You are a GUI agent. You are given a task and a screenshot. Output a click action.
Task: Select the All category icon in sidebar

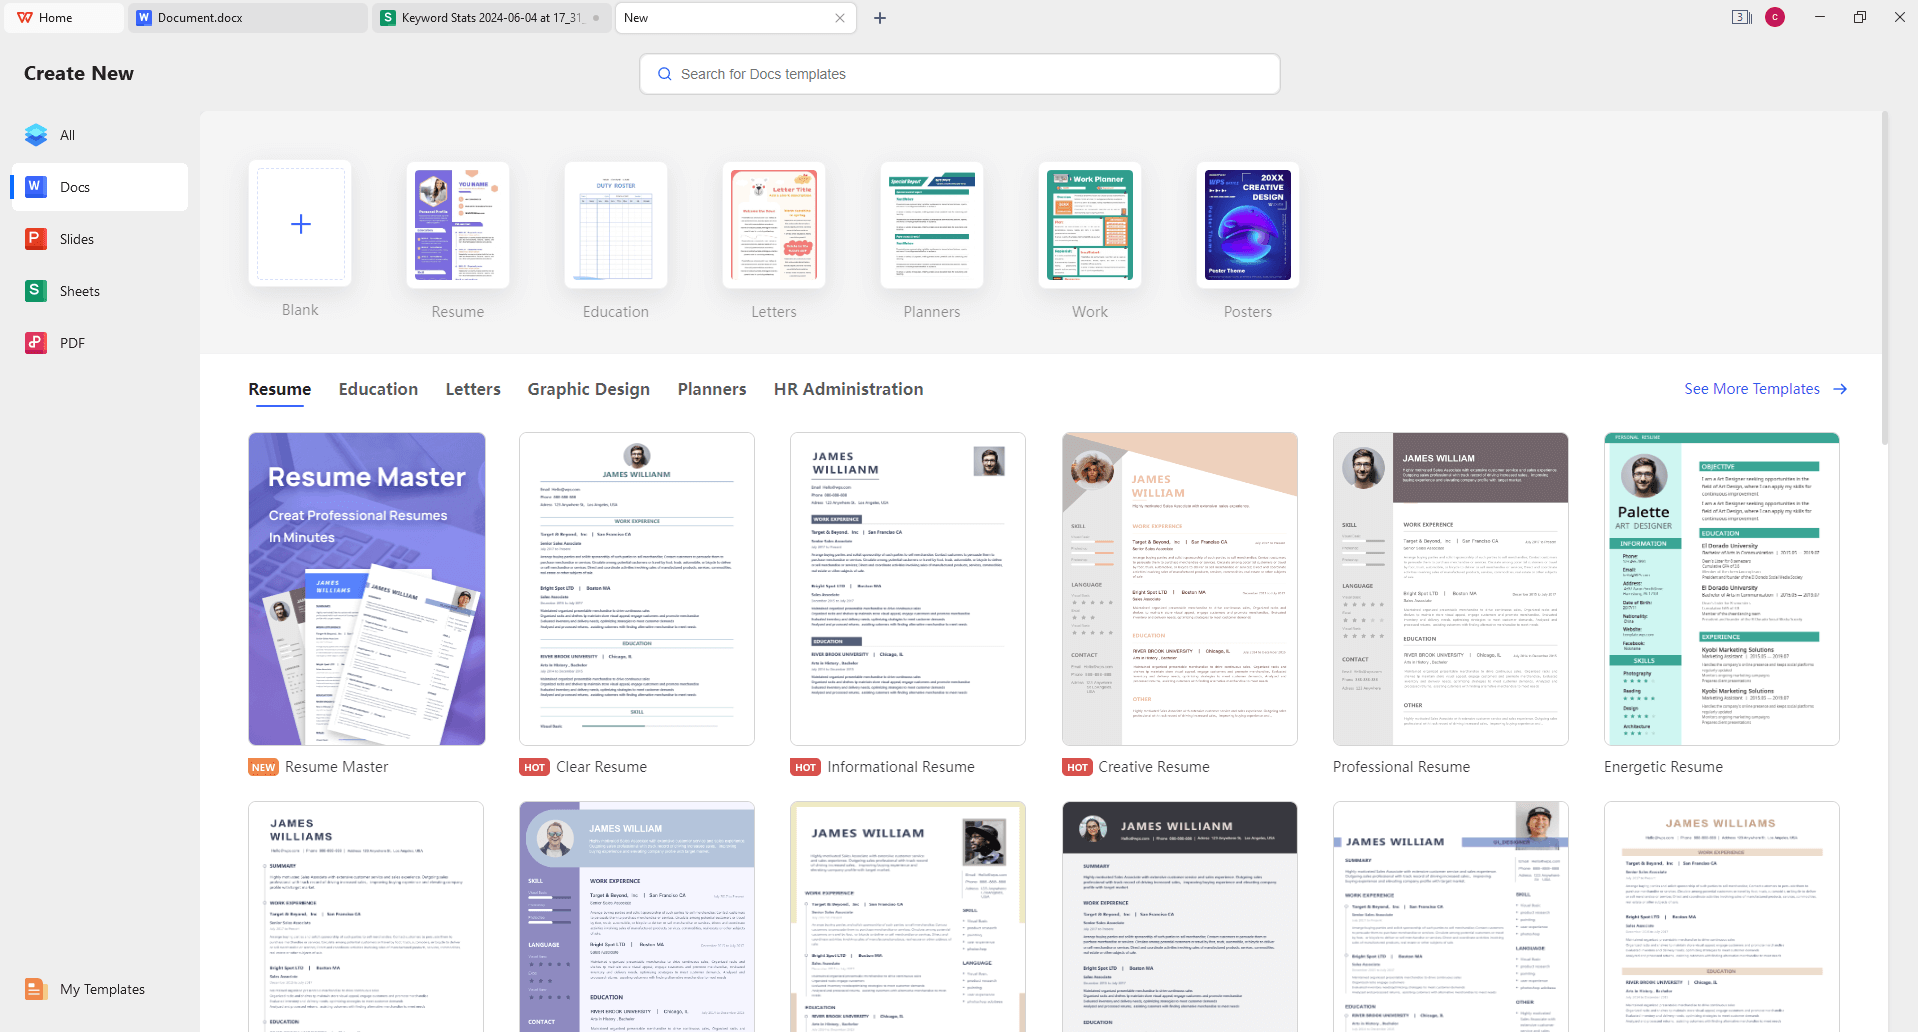tap(35, 134)
